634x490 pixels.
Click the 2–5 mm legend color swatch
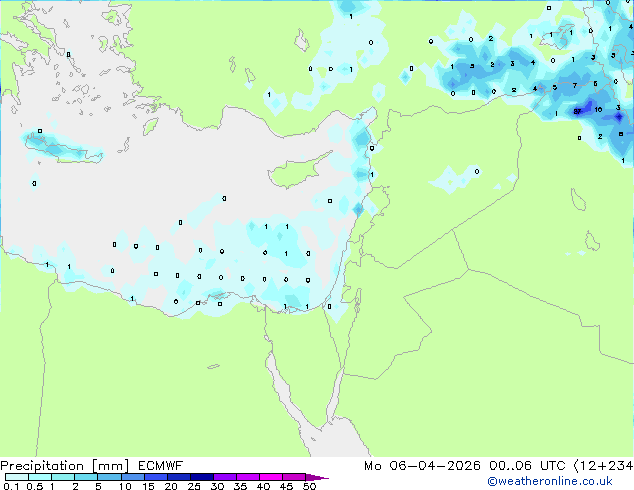click(86, 477)
